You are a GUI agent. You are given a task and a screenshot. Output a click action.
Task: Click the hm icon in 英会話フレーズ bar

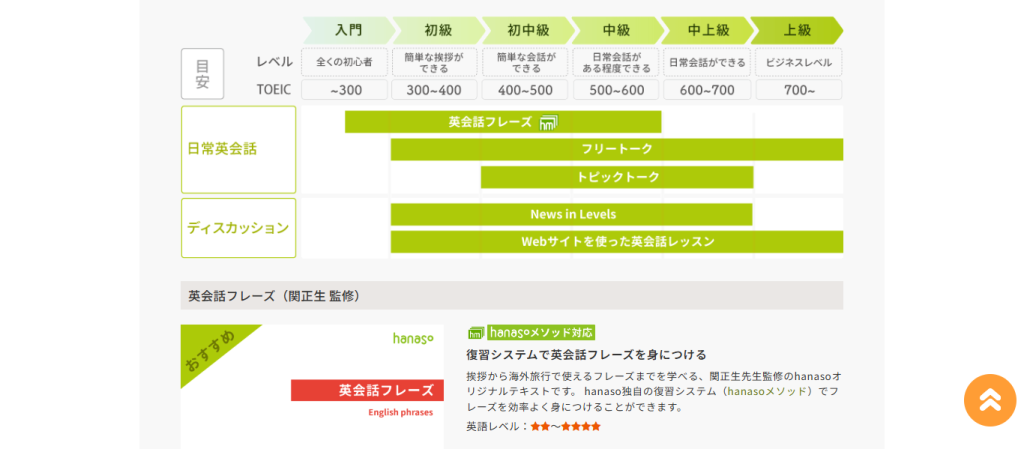point(549,122)
